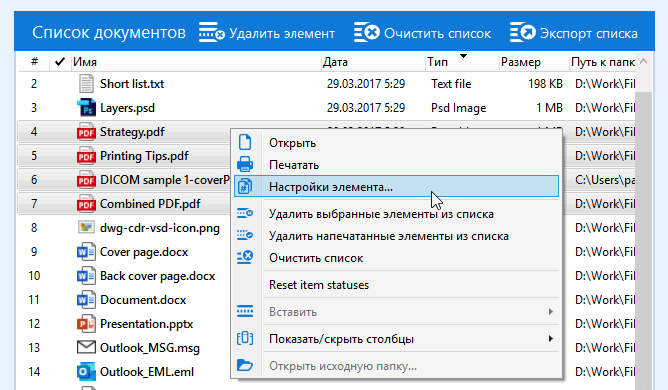Click the Удалить элемент toolbar icon
668x390 pixels.
211,32
